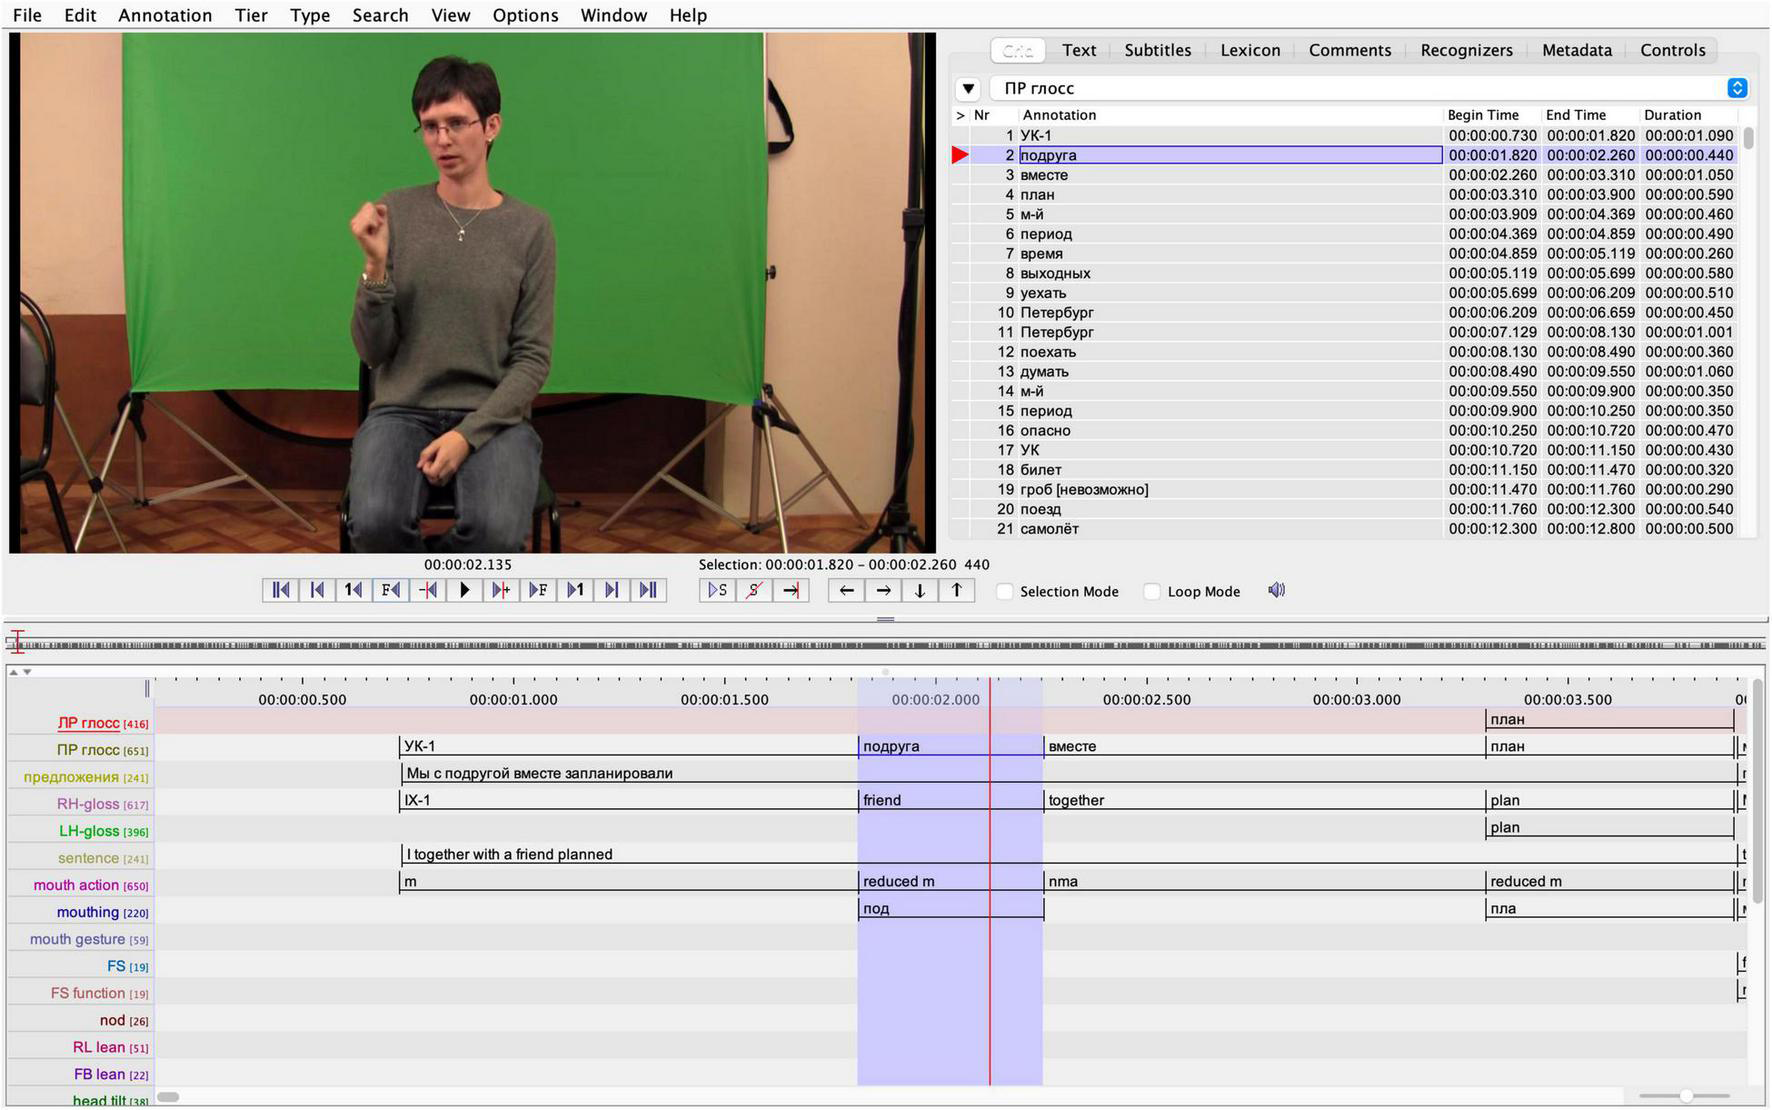
Task: Move to the annotation above with up arrow
Action: pos(956,590)
